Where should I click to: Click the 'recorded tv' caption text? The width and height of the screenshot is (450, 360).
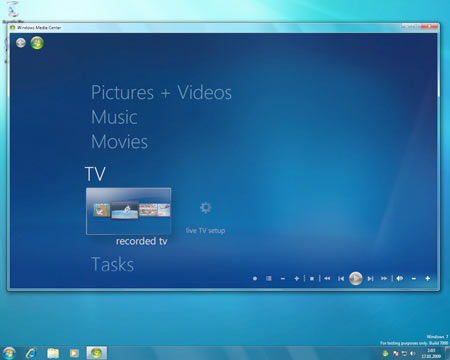(x=141, y=241)
